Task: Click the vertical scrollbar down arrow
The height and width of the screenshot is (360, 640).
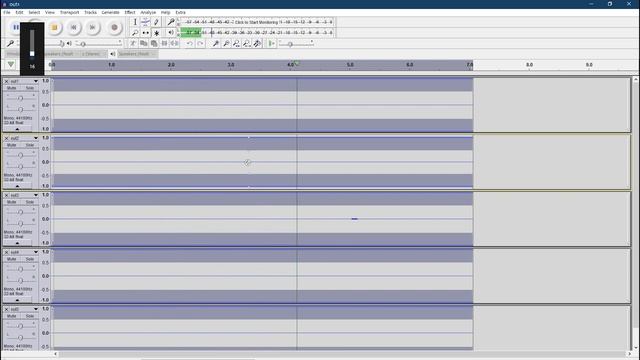Action: [x=636, y=348]
